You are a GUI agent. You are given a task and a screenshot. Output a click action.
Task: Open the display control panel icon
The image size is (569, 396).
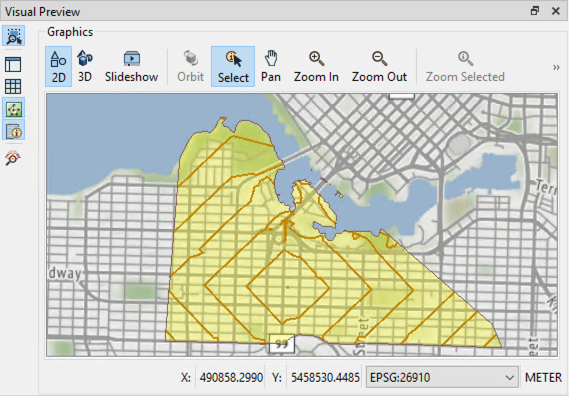[13, 65]
